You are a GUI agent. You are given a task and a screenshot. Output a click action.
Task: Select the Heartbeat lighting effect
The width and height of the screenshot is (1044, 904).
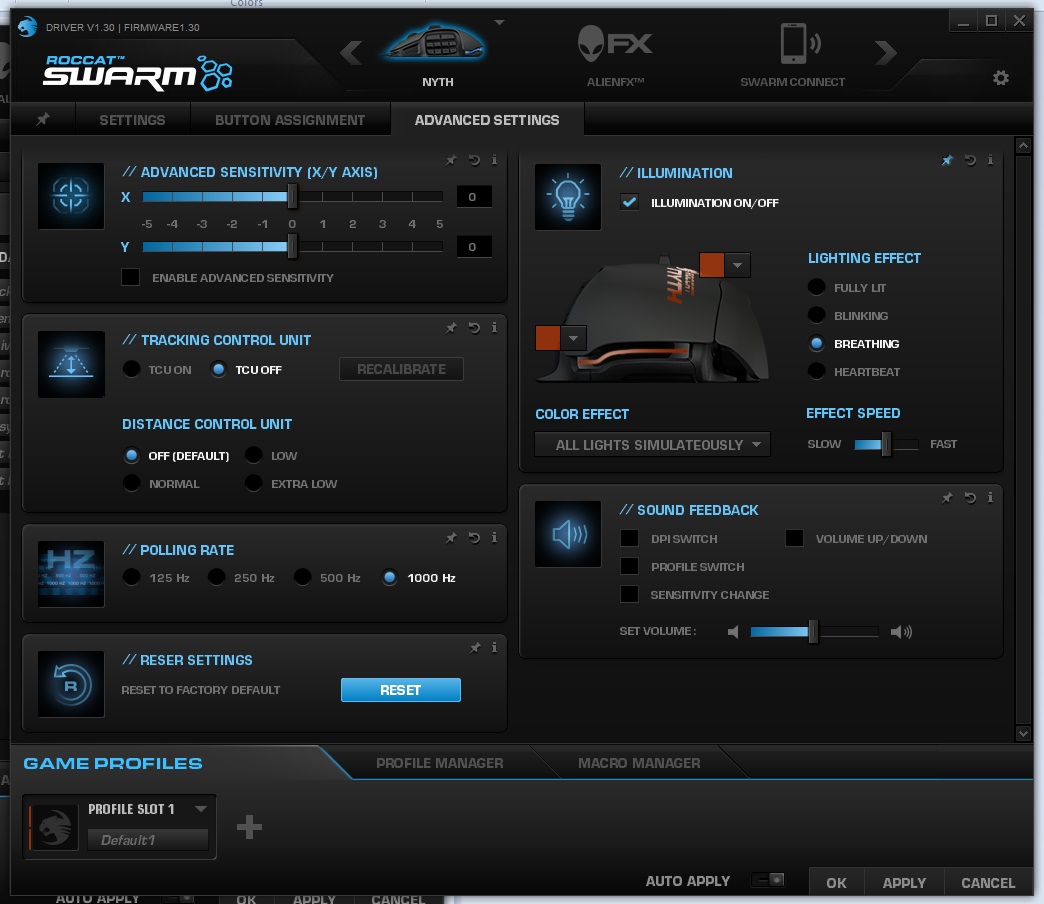[816, 371]
